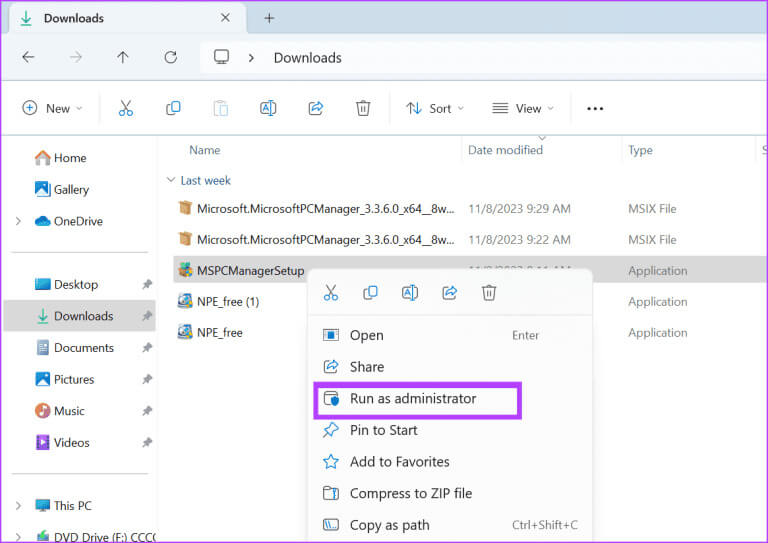
Task: Click the Forward navigation arrow
Action: click(75, 57)
